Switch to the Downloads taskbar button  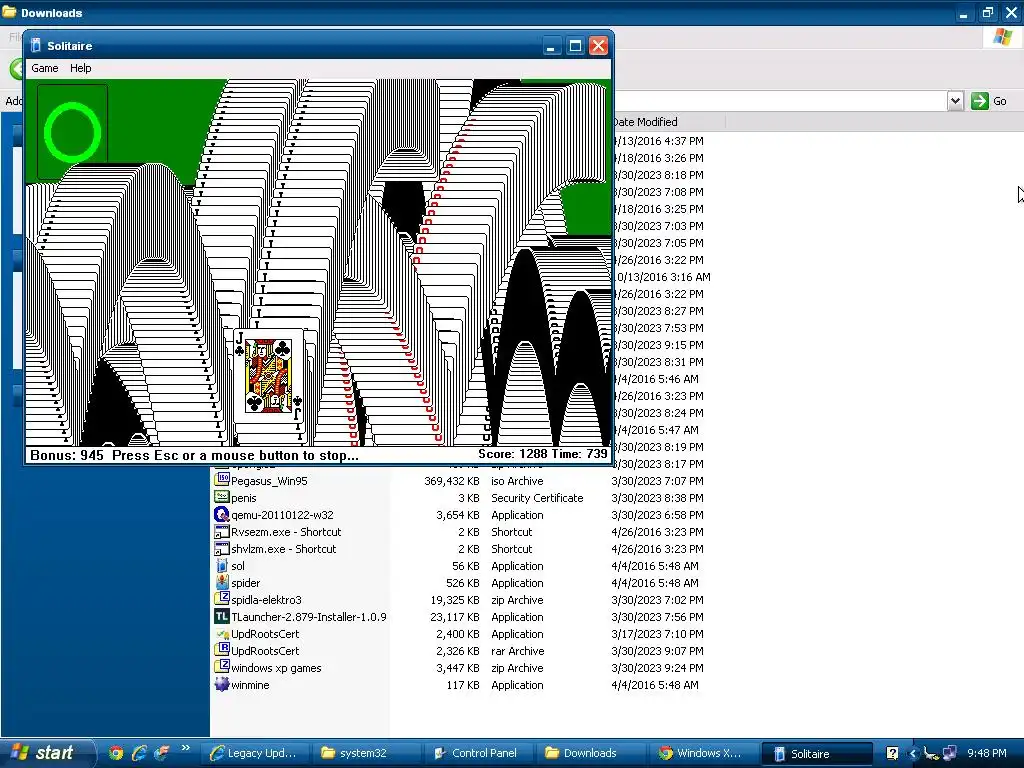coord(591,753)
